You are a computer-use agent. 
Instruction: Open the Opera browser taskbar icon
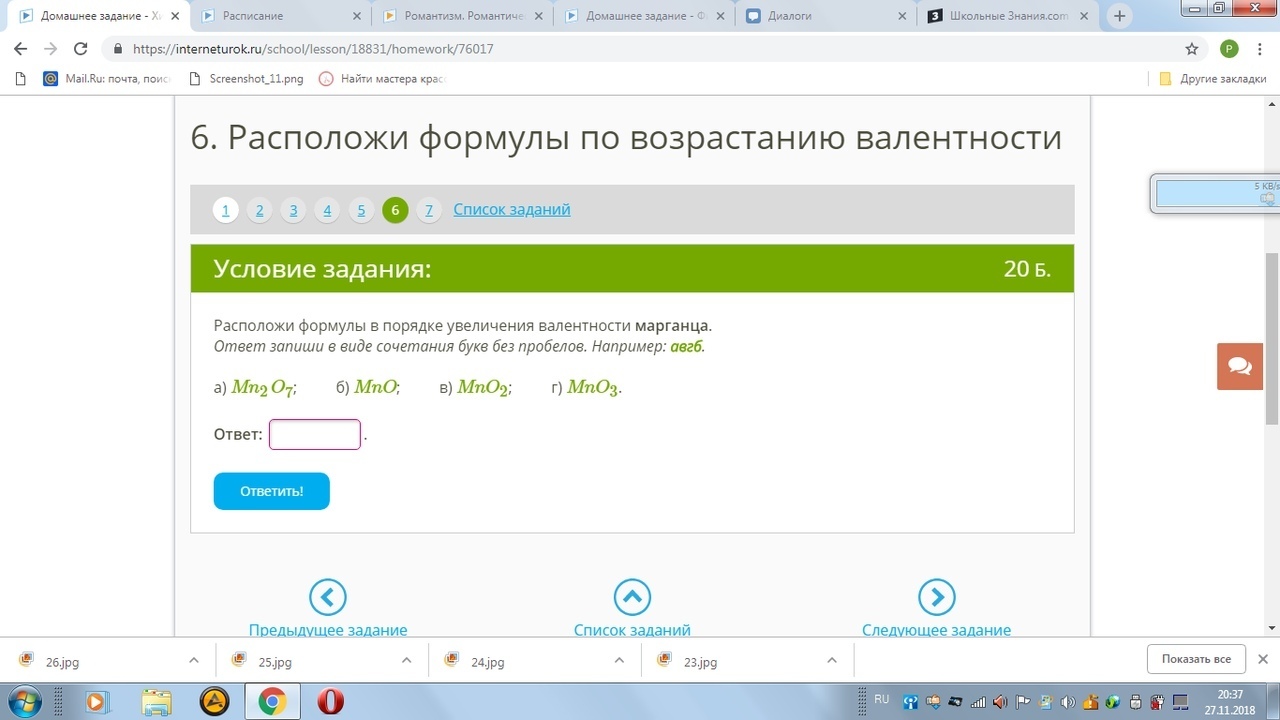pyautogui.click(x=330, y=701)
